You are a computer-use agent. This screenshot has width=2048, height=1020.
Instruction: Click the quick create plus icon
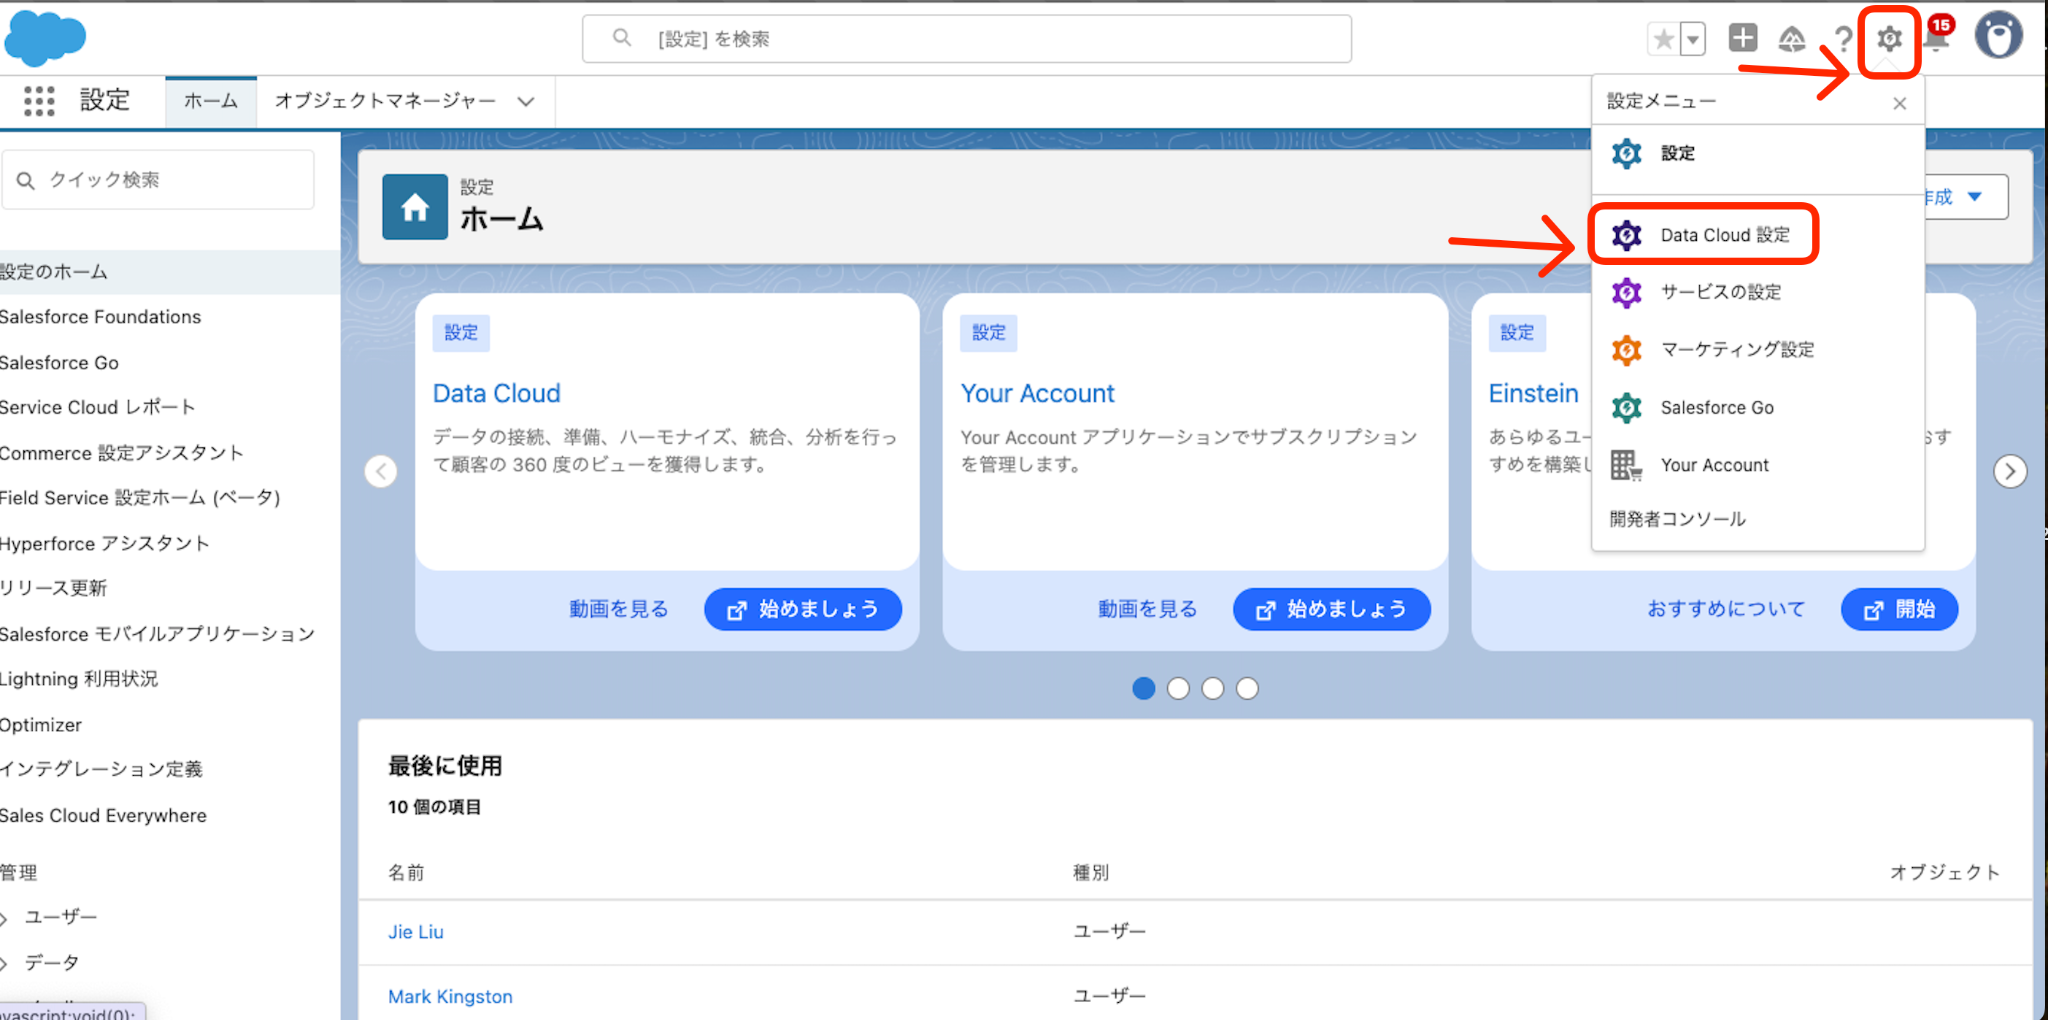(1742, 38)
